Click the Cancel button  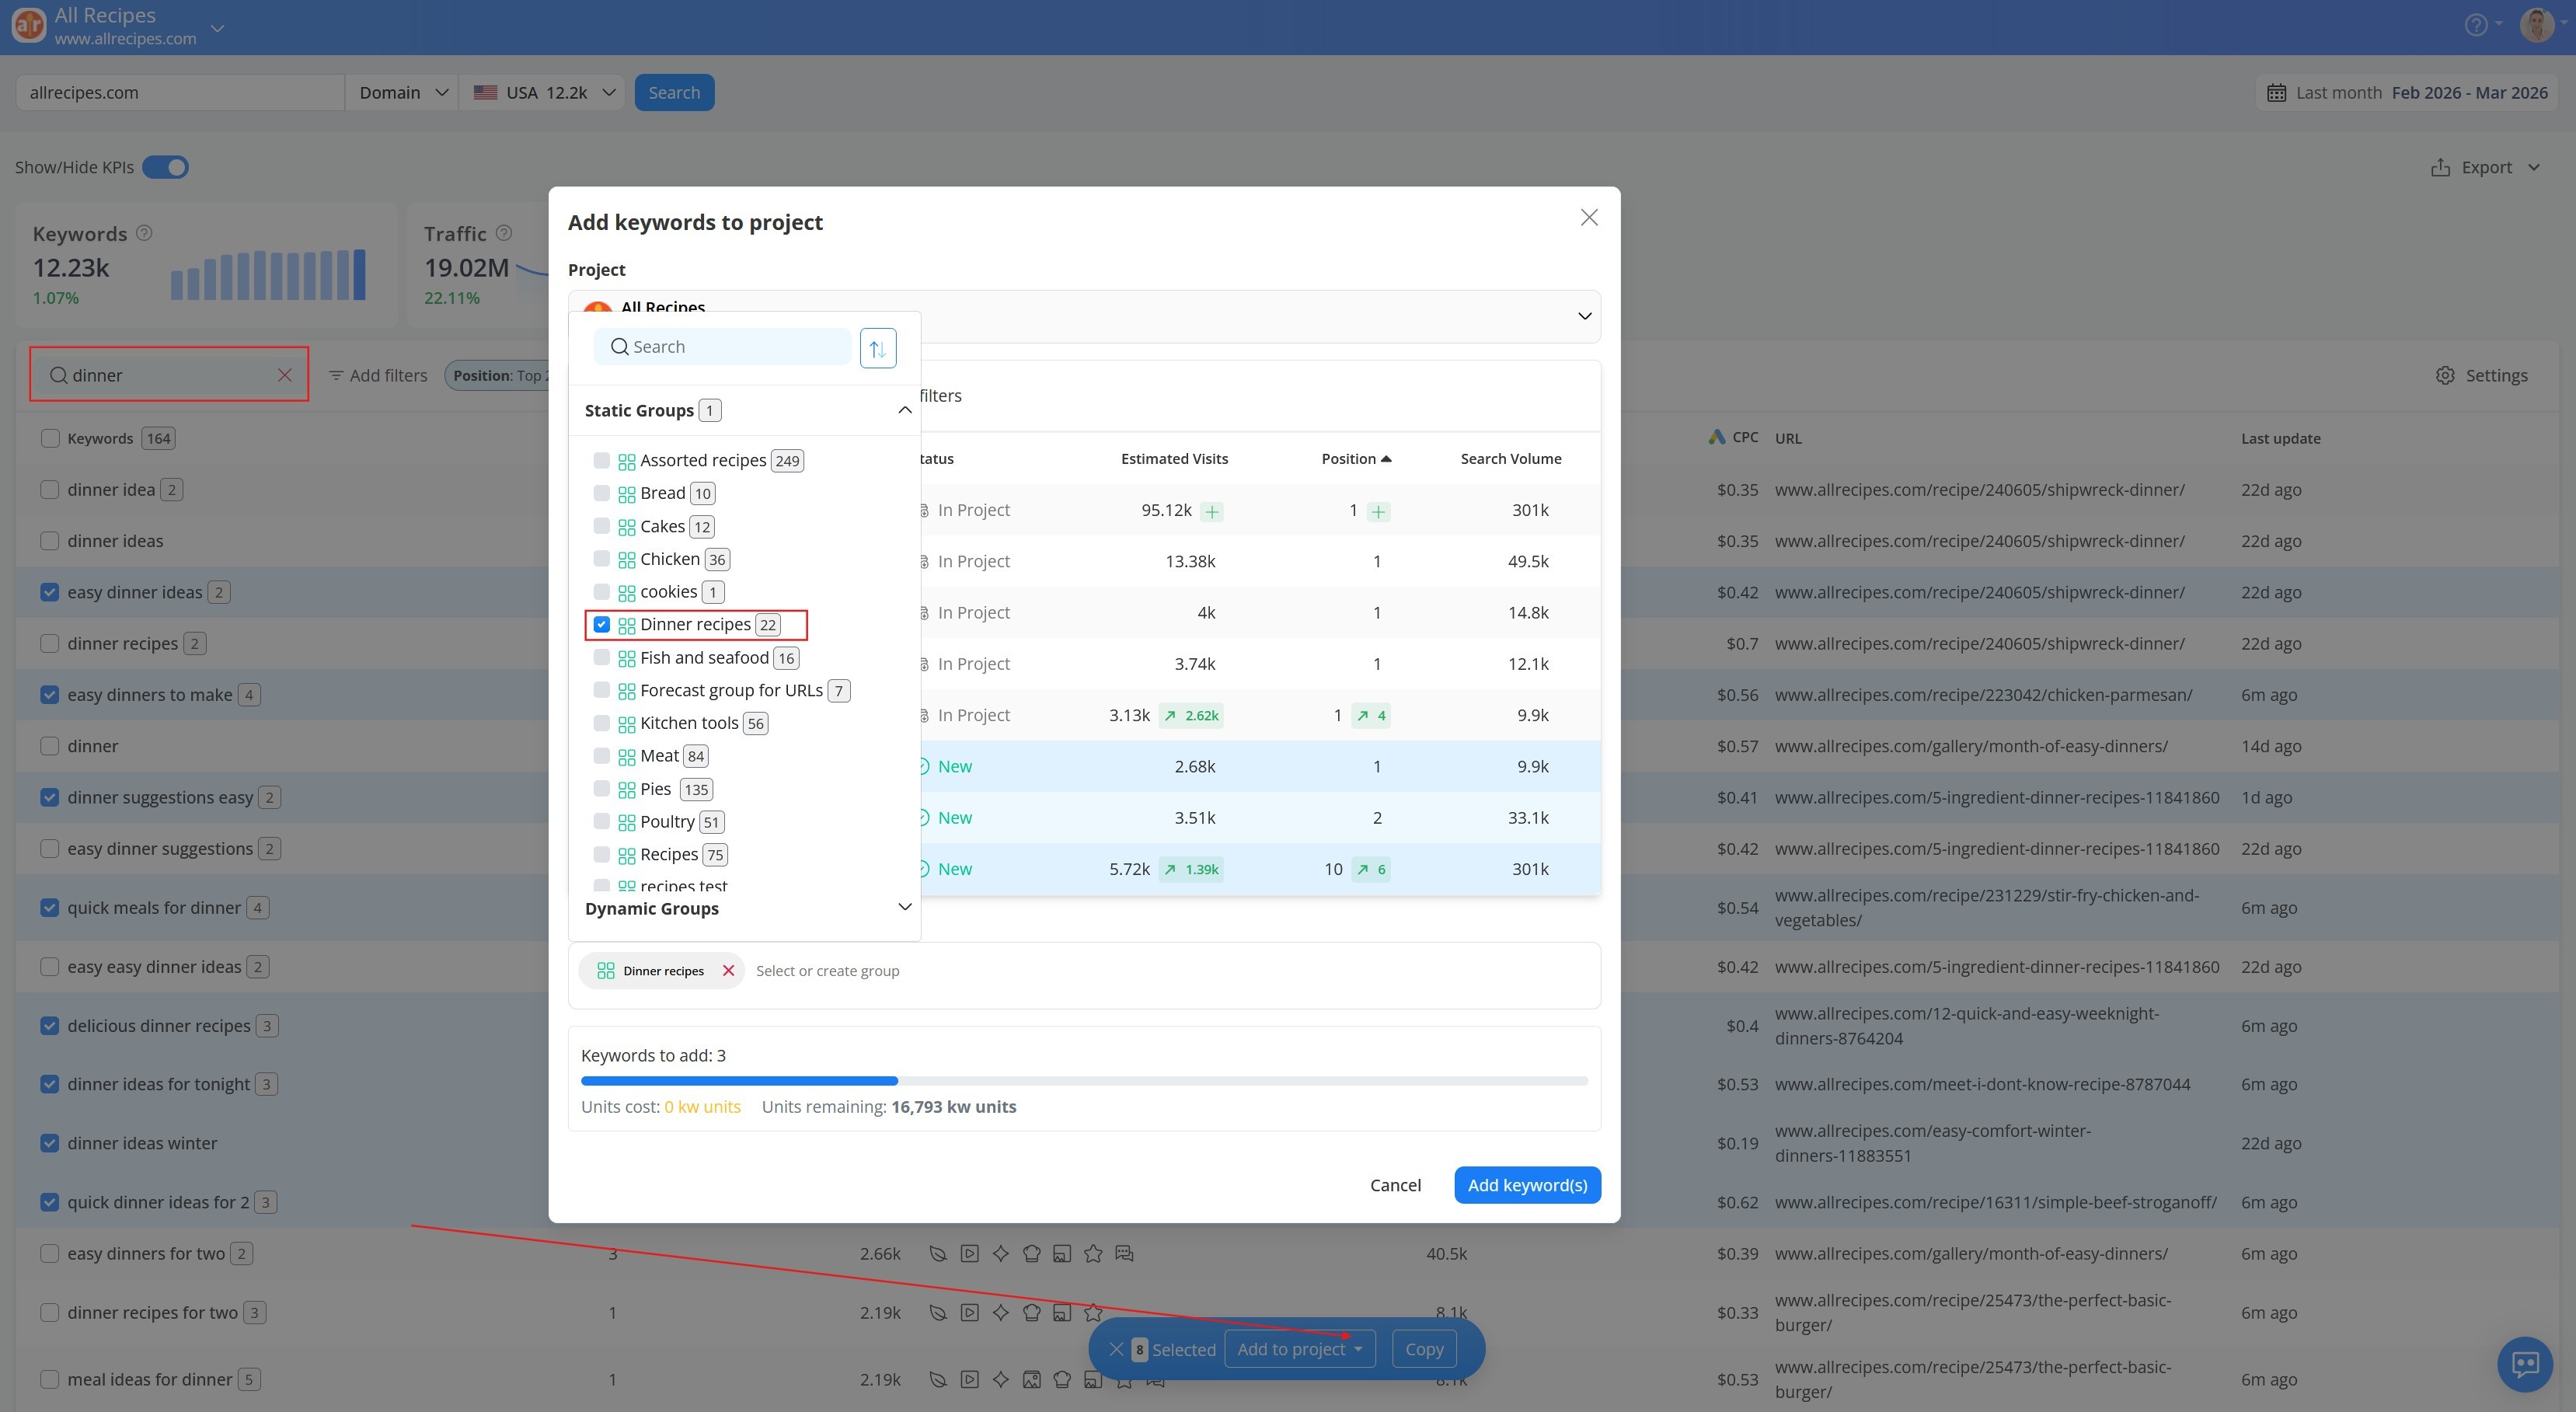pos(1395,1185)
